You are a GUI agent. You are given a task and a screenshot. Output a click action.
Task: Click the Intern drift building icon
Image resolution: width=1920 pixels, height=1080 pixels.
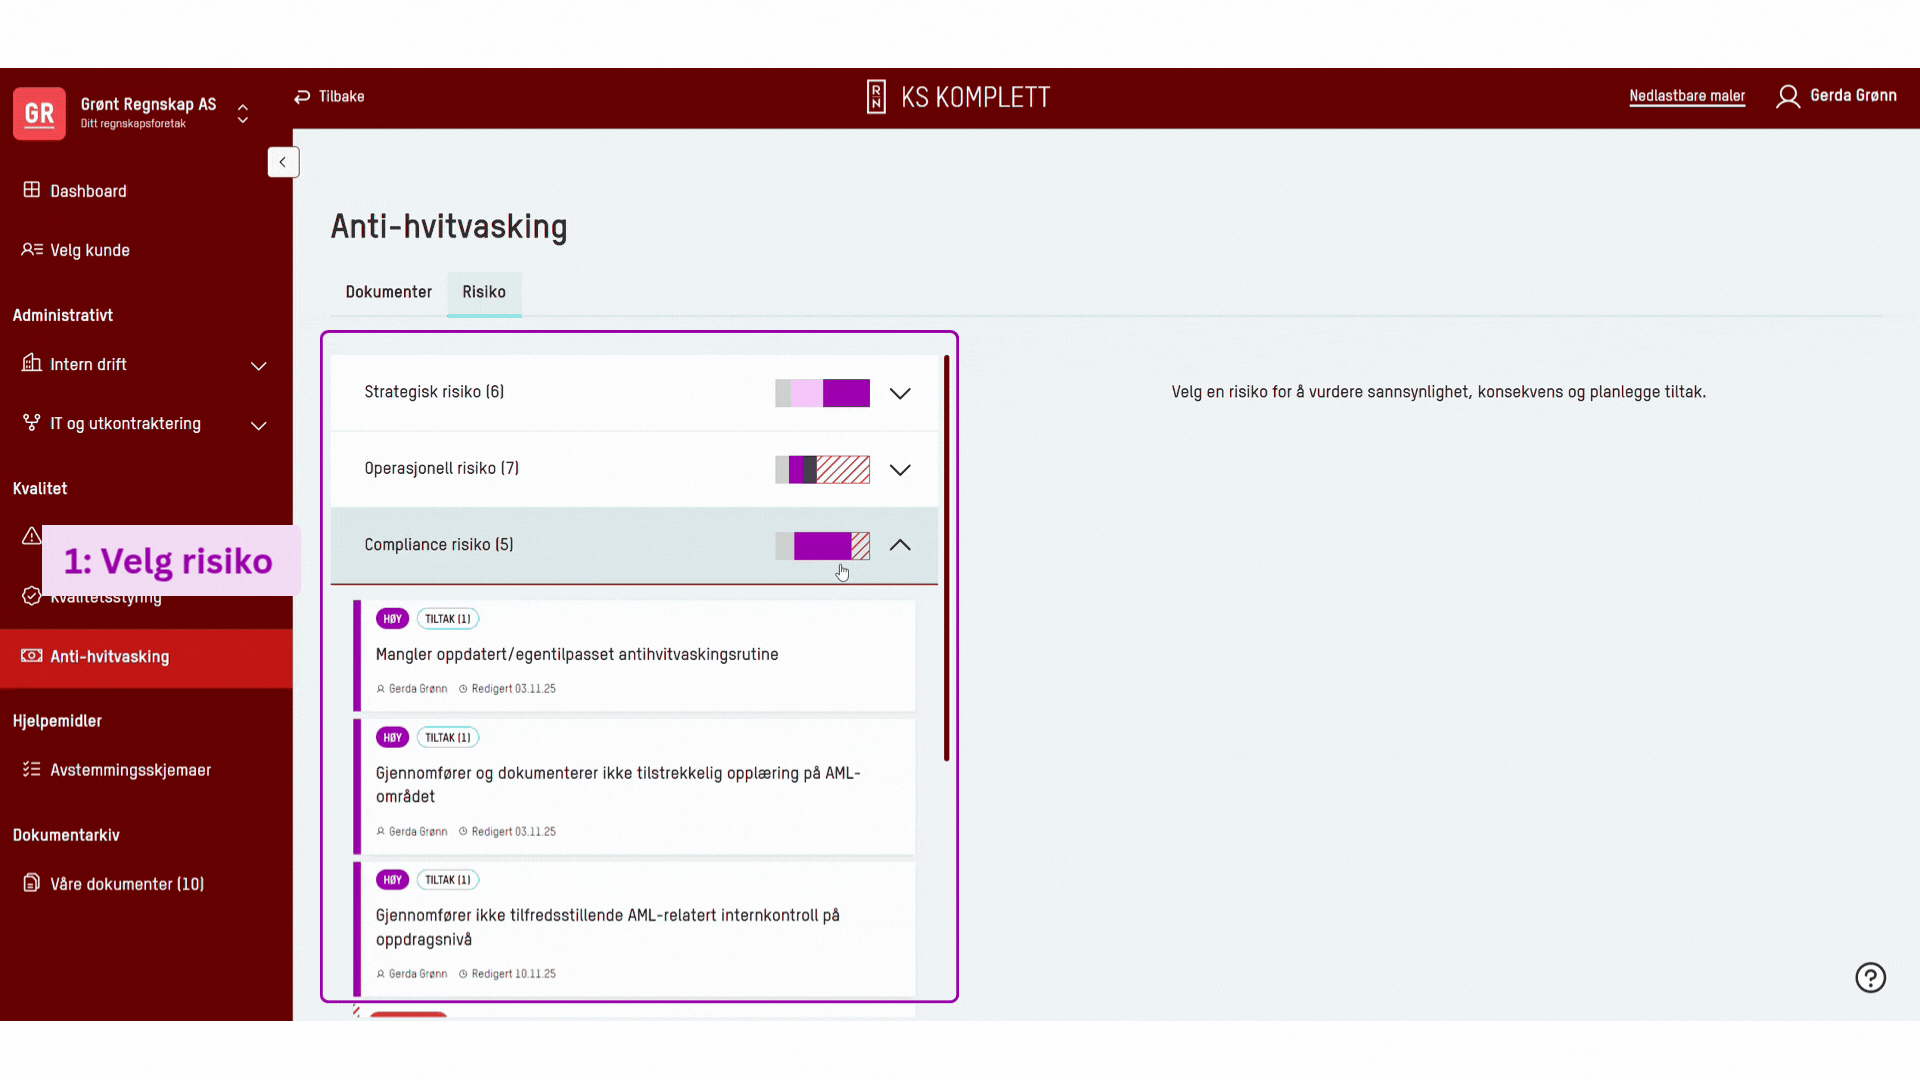[32, 363]
